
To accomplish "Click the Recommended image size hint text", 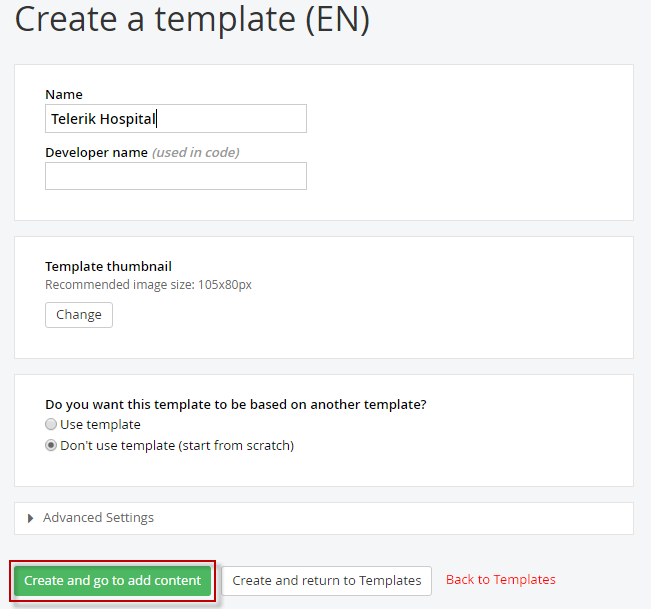I will tap(148, 285).
